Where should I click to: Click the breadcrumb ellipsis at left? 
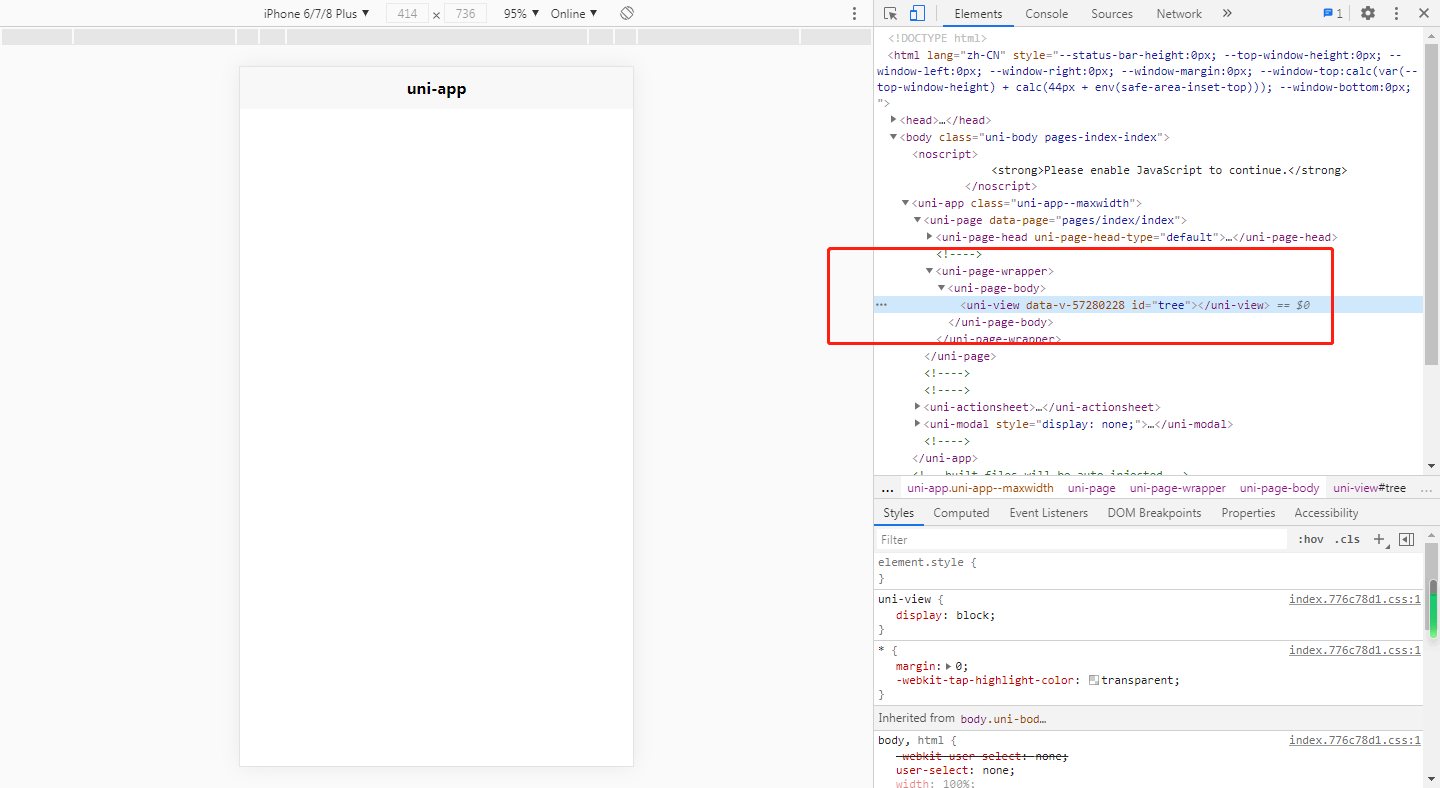coord(887,488)
